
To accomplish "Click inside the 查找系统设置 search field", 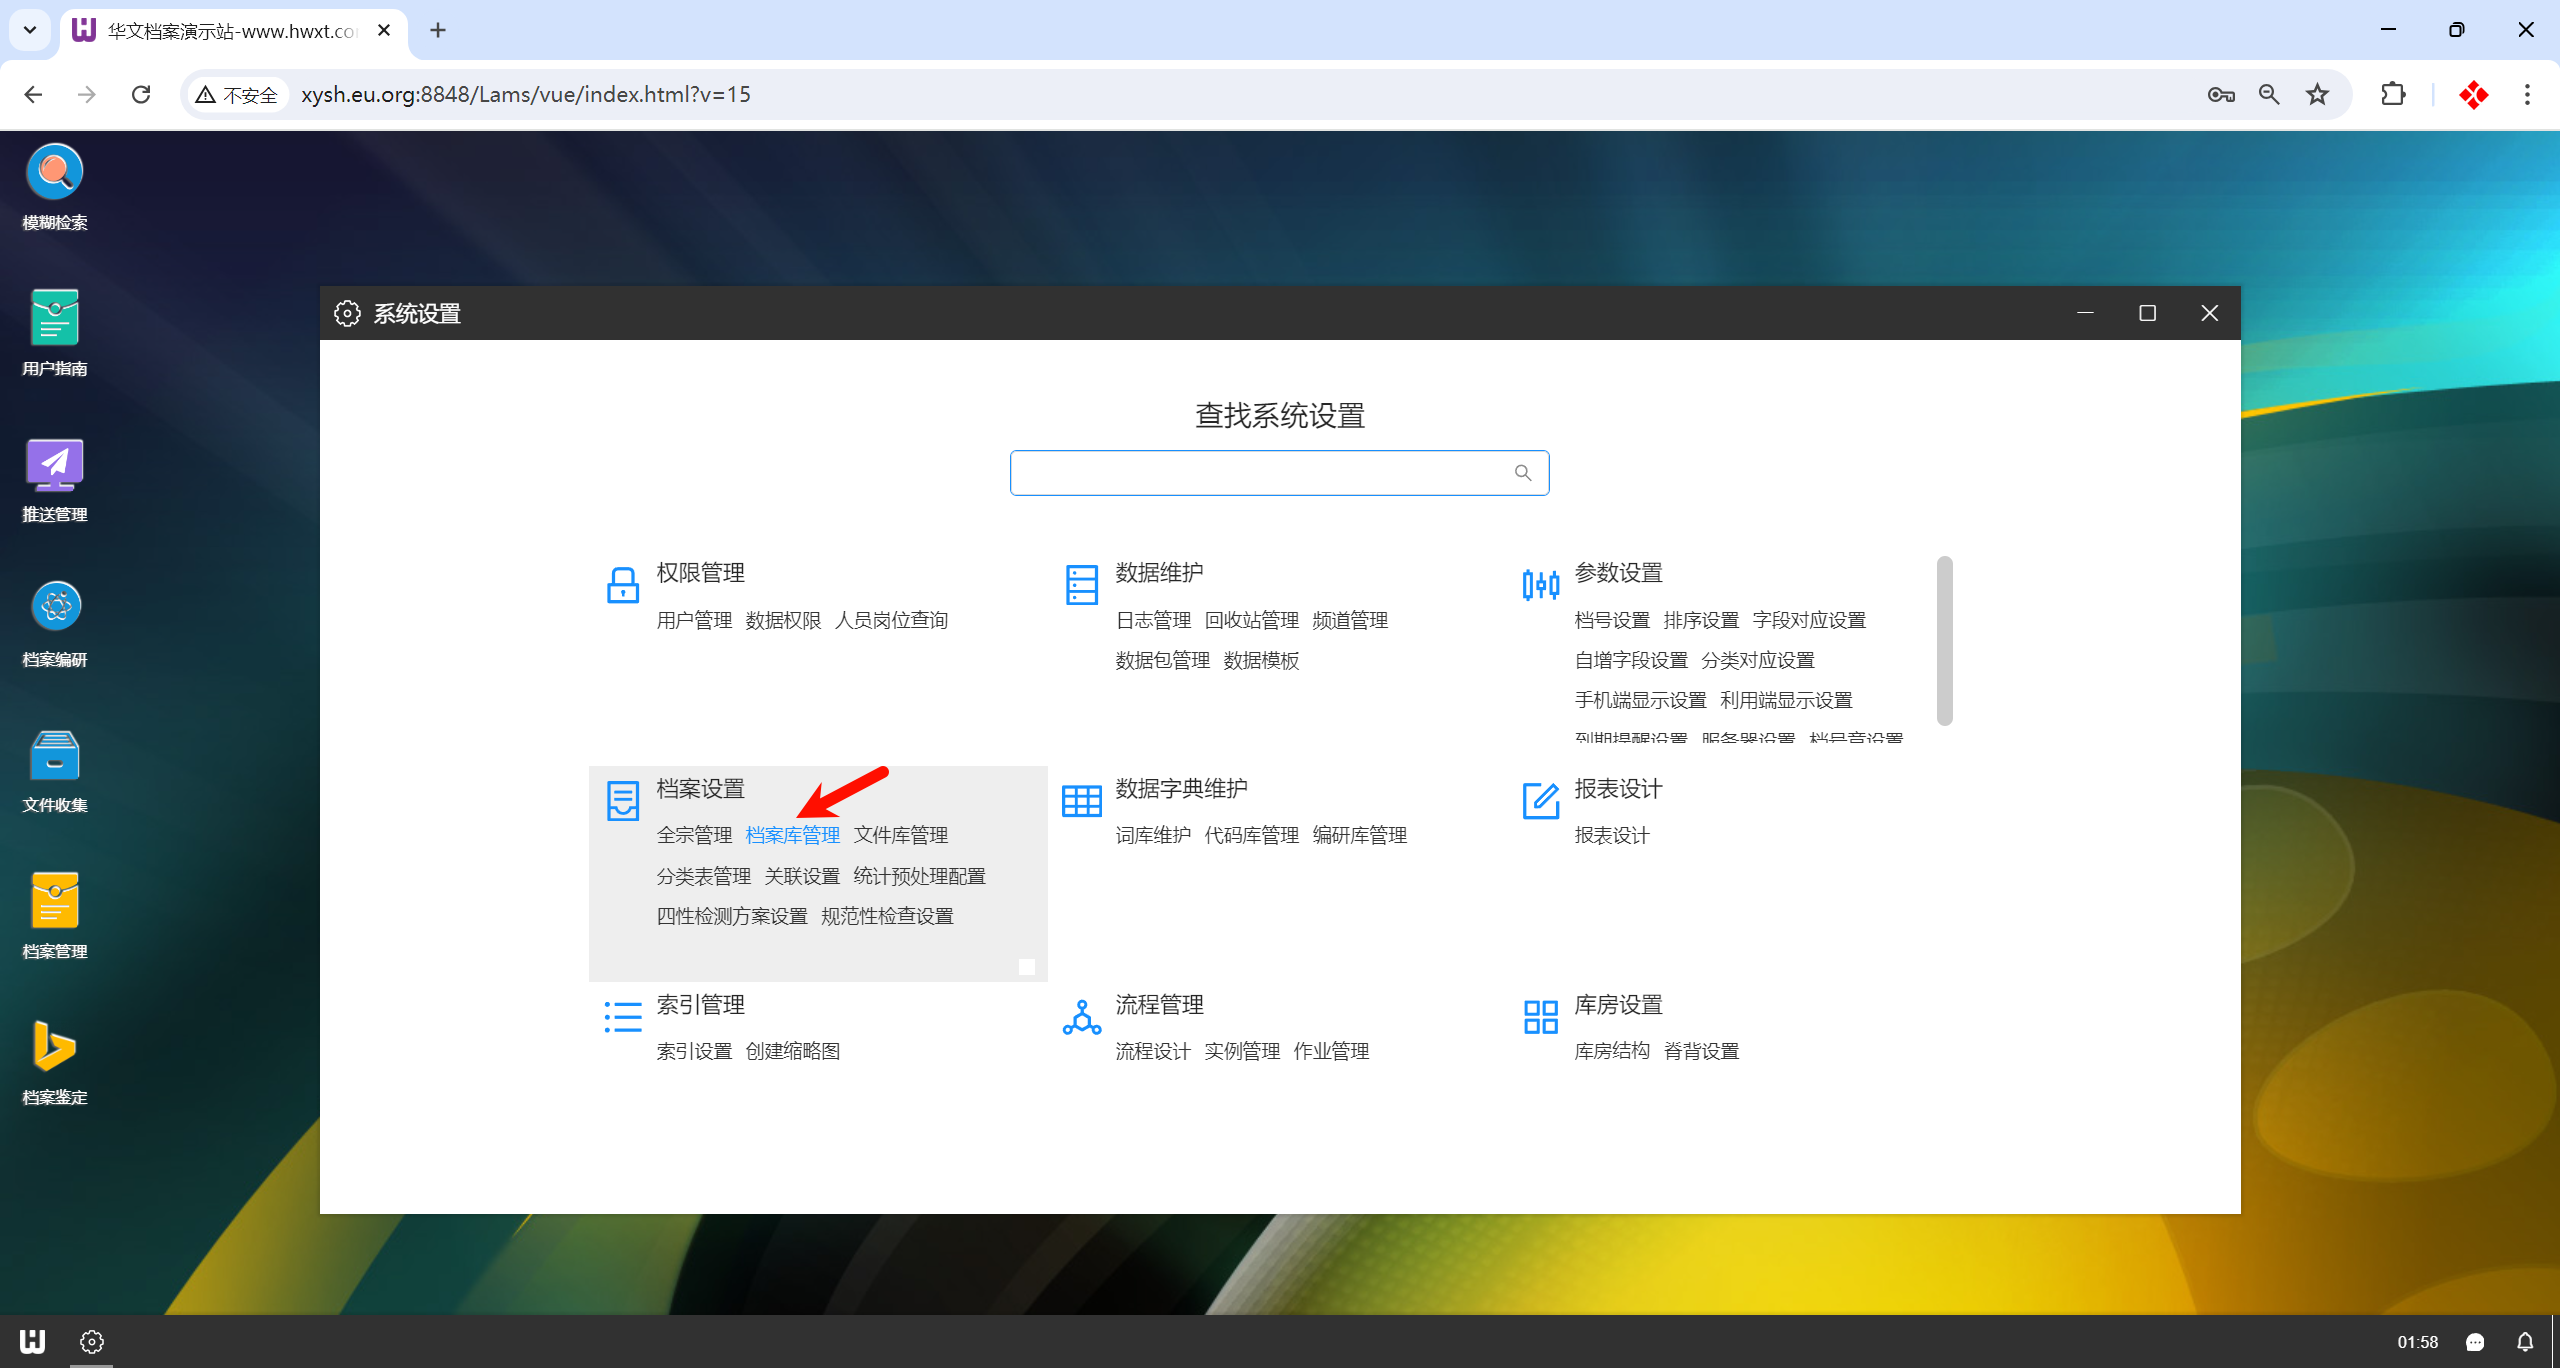I will coord(1260,473).
